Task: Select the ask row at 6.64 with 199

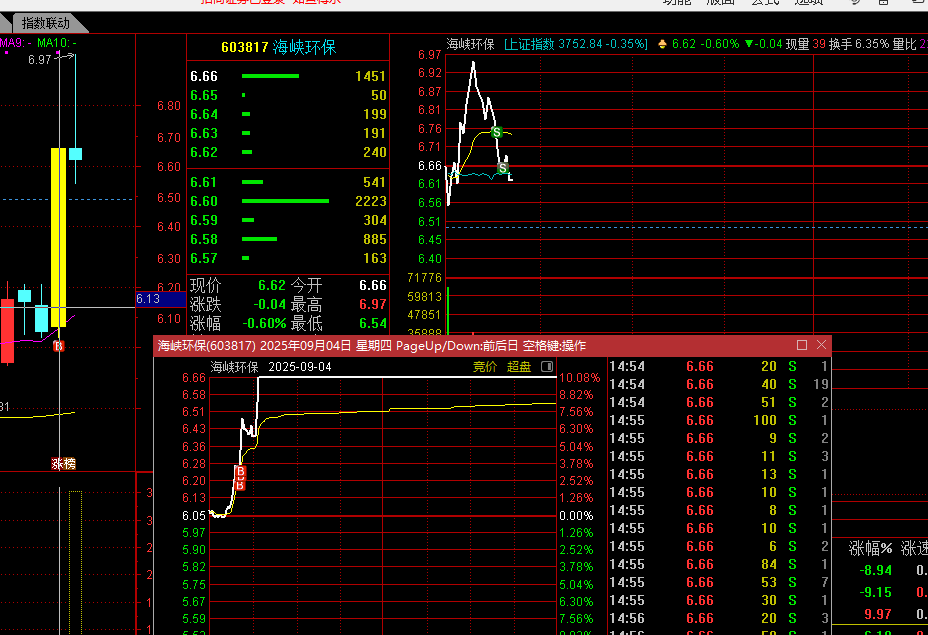Action: click(288, 114)
